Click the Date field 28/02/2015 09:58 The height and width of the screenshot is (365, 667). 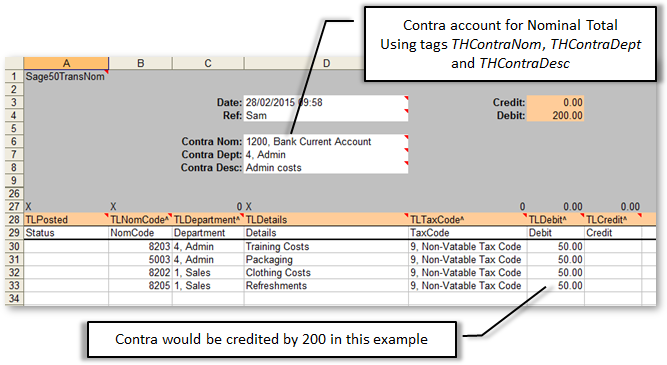(x=326, y=103)
